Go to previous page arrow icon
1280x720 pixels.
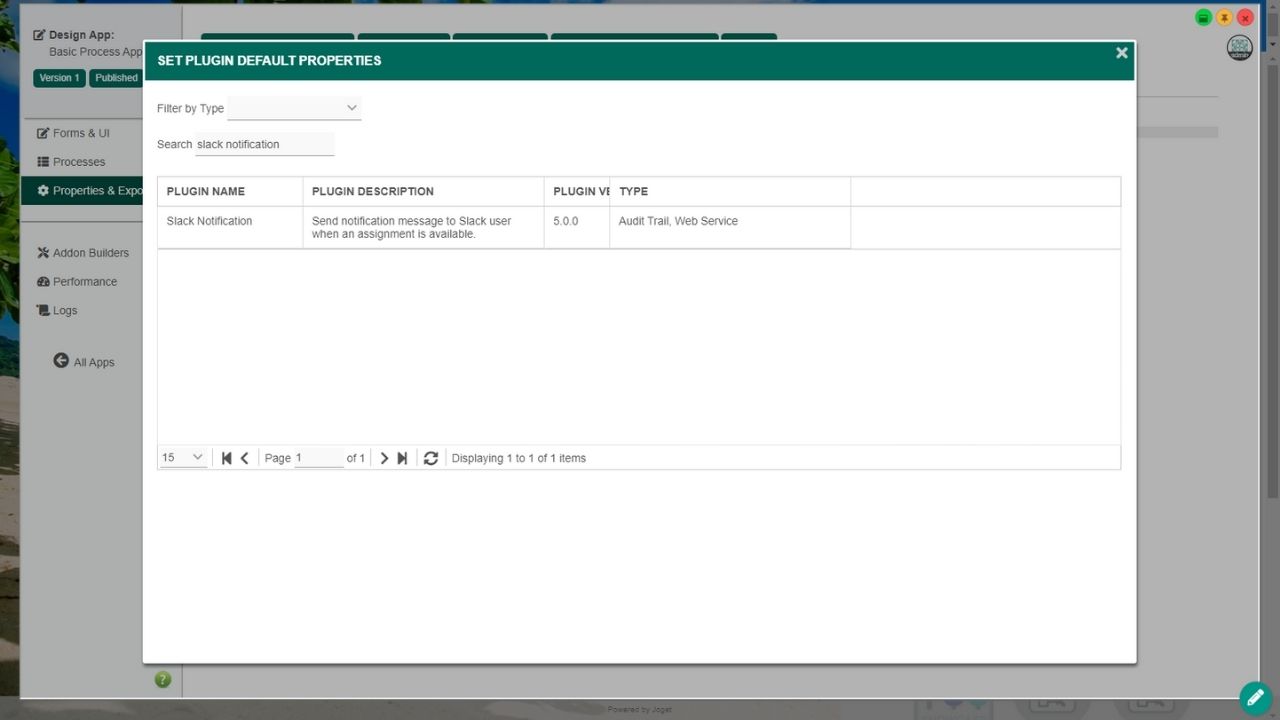[x=245, y=458]
